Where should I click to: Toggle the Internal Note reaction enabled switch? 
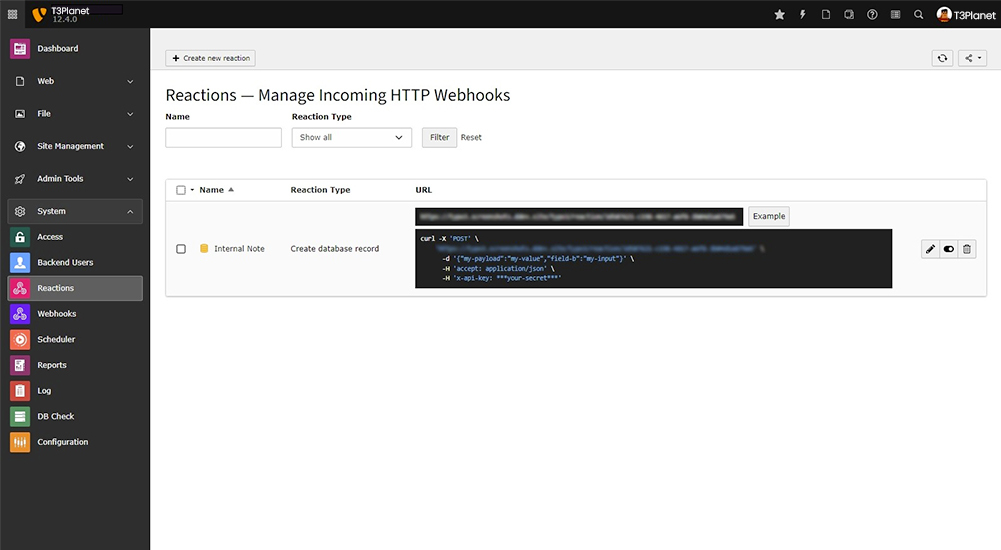click(x=949, y=249)
